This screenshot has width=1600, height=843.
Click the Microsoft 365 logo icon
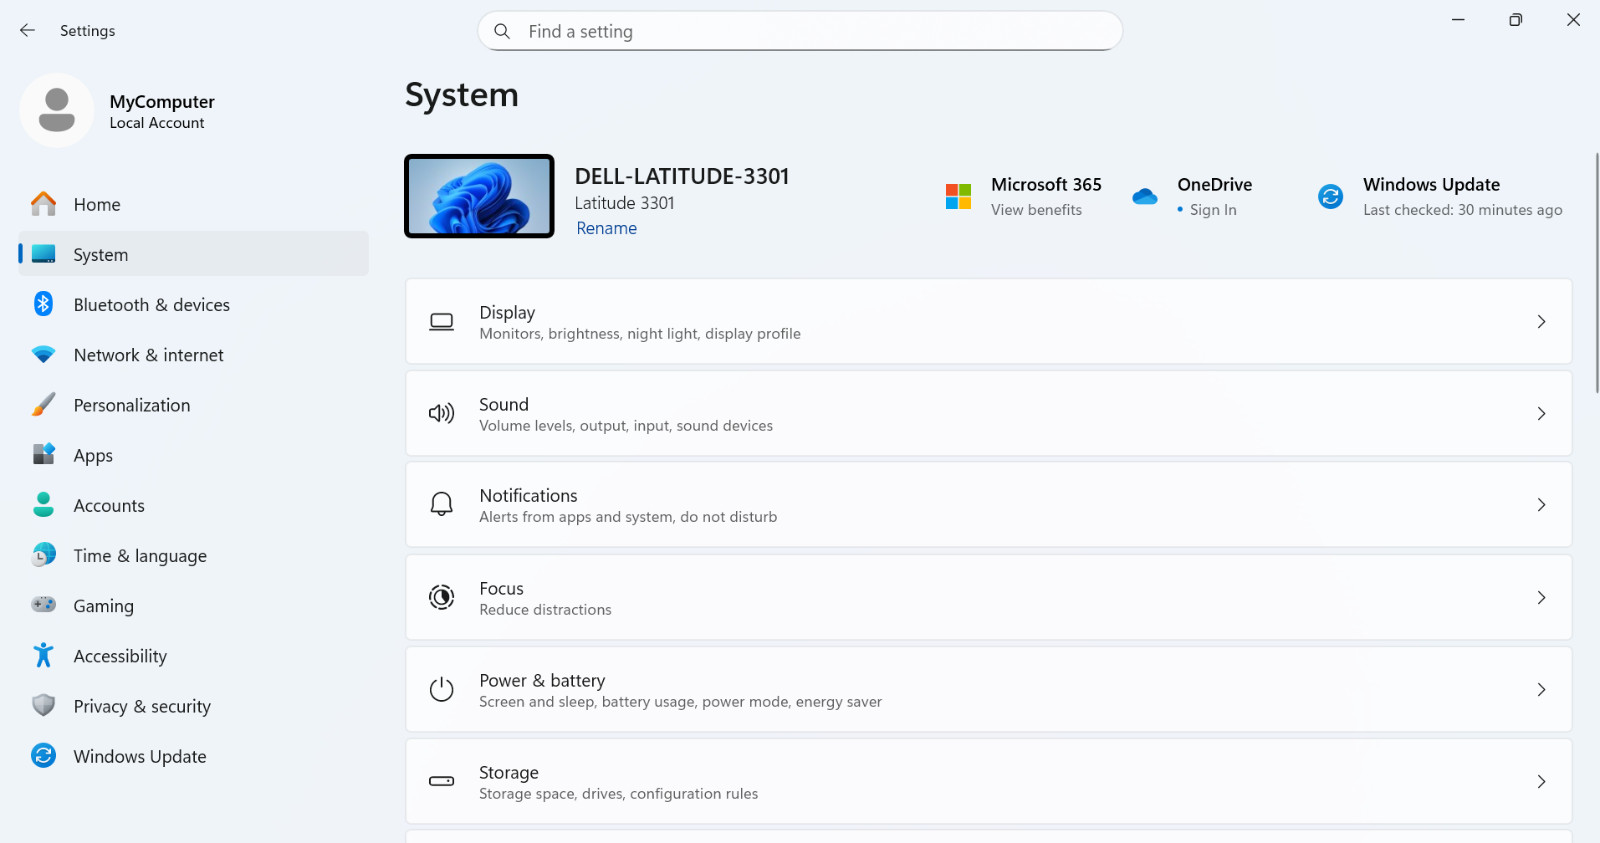[x=958, y=196]
